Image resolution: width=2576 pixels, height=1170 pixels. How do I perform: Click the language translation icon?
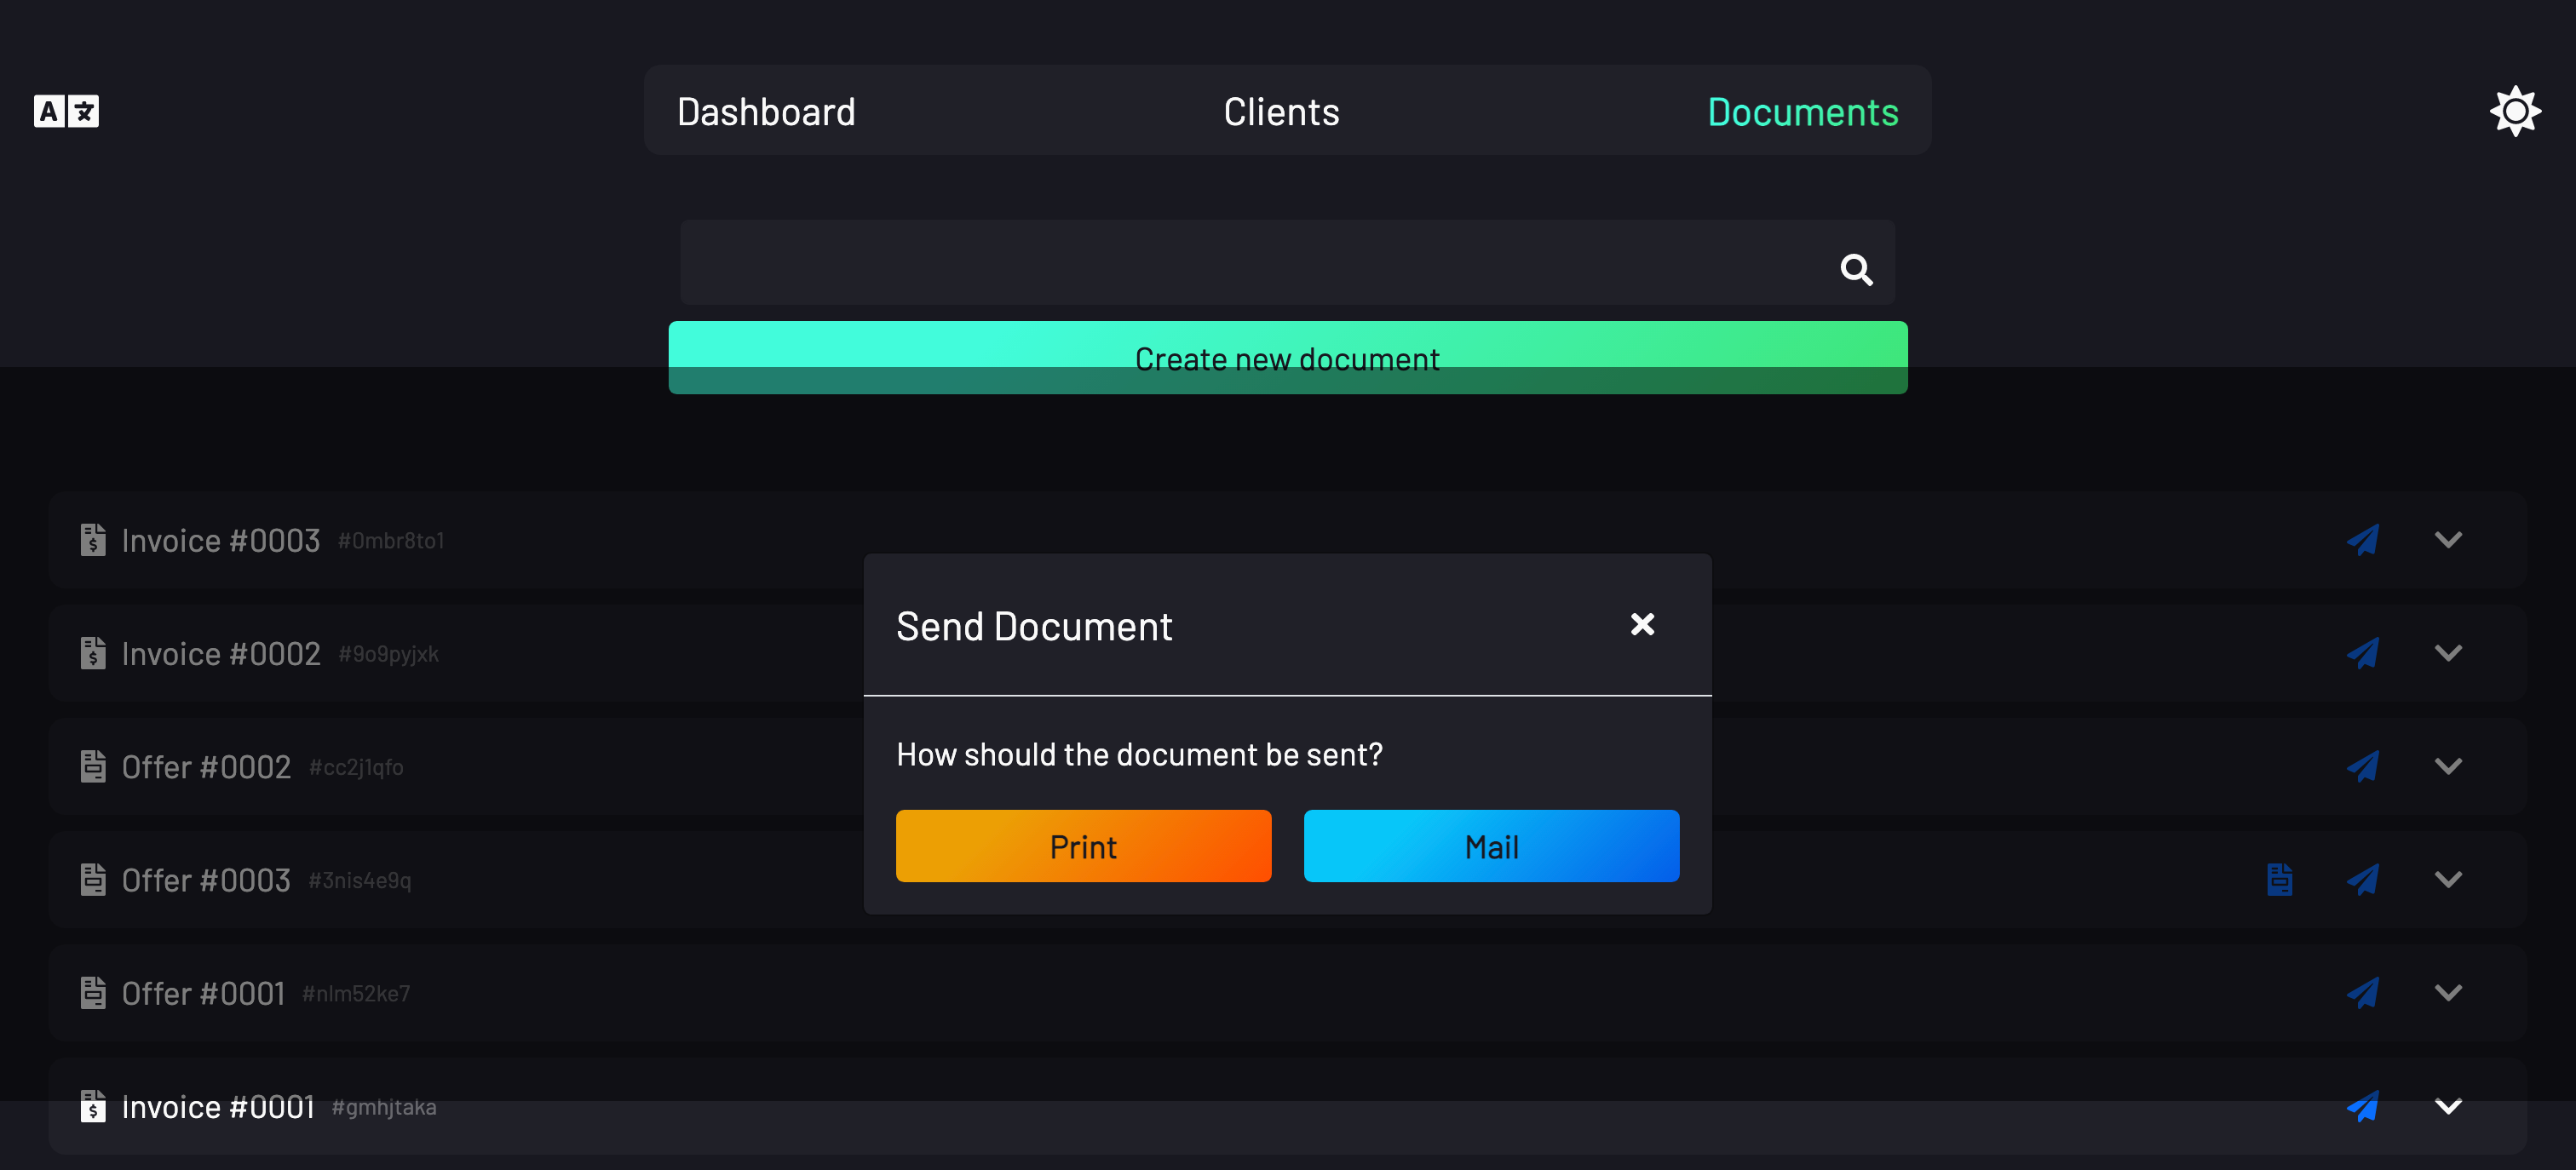pyautogui.click(x=66, y=111)
